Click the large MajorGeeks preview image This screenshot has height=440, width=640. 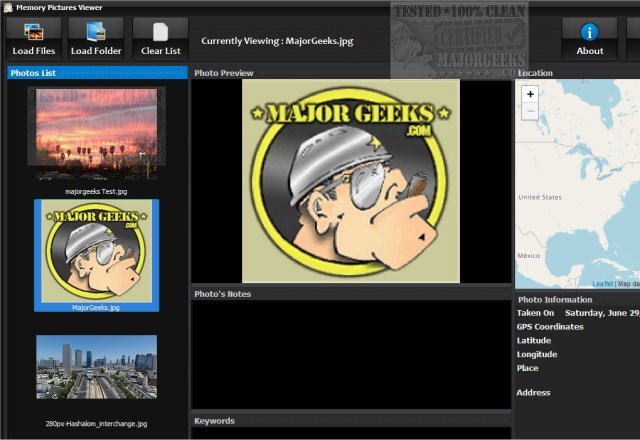tap(350, 181)
